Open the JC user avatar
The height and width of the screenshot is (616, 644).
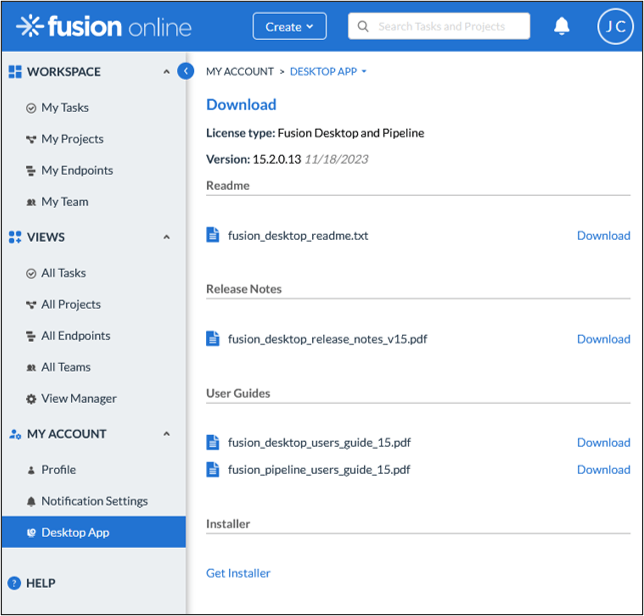(x=615, y=26)
